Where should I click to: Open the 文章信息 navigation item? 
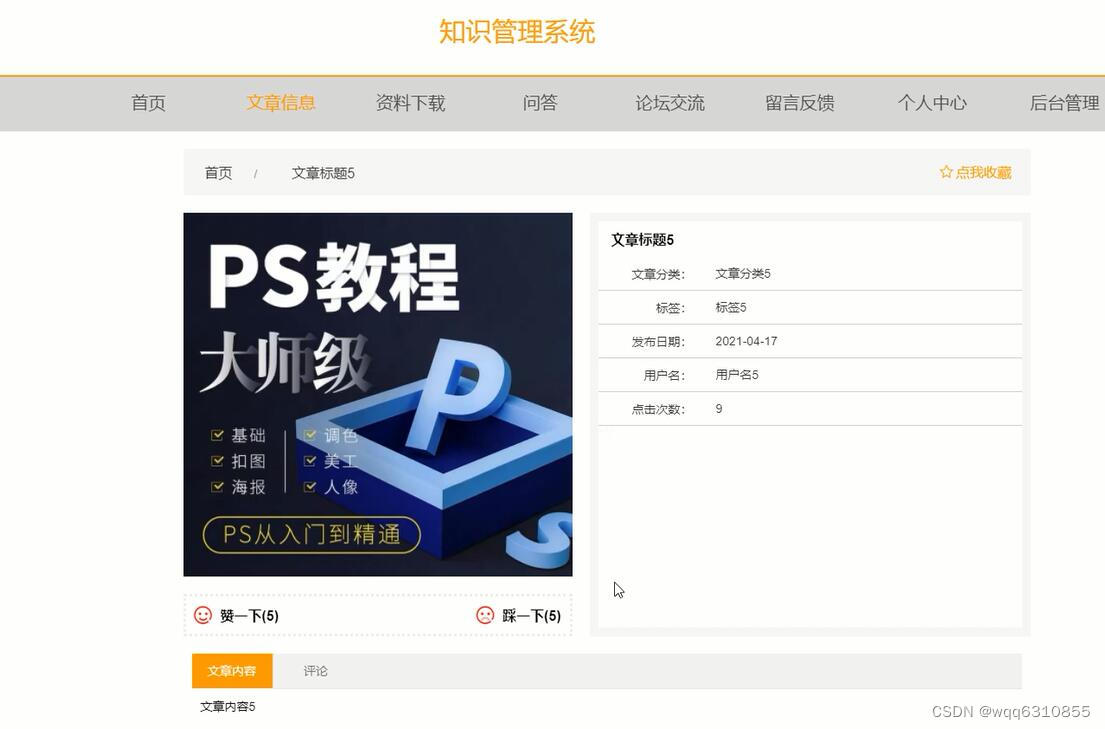[280, 103]
